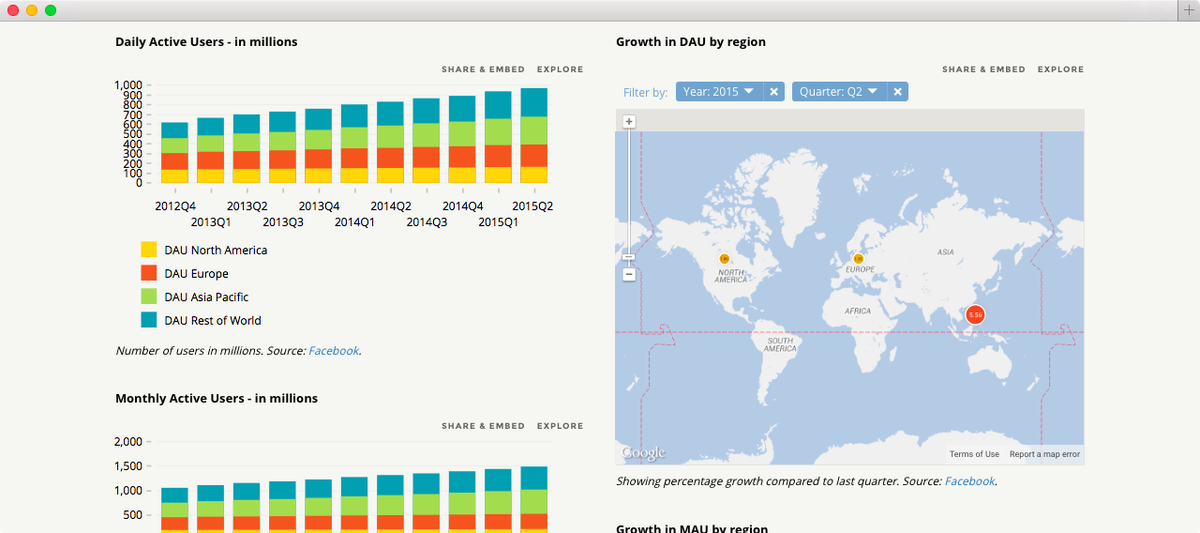Image resolution: width=1200 pixels, height=533 pixels.
Task: Click the 2012Q4 bar in DAU chart
Action: (175, 152)
